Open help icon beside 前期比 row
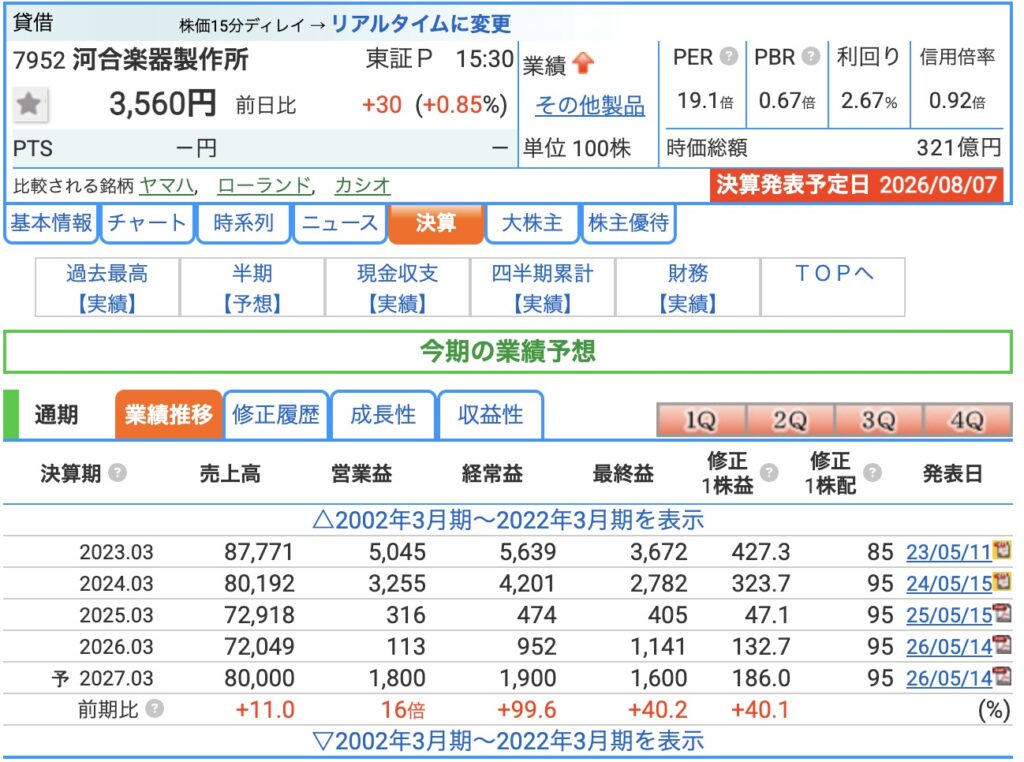 pyautogui.click(x=154, y=708)
